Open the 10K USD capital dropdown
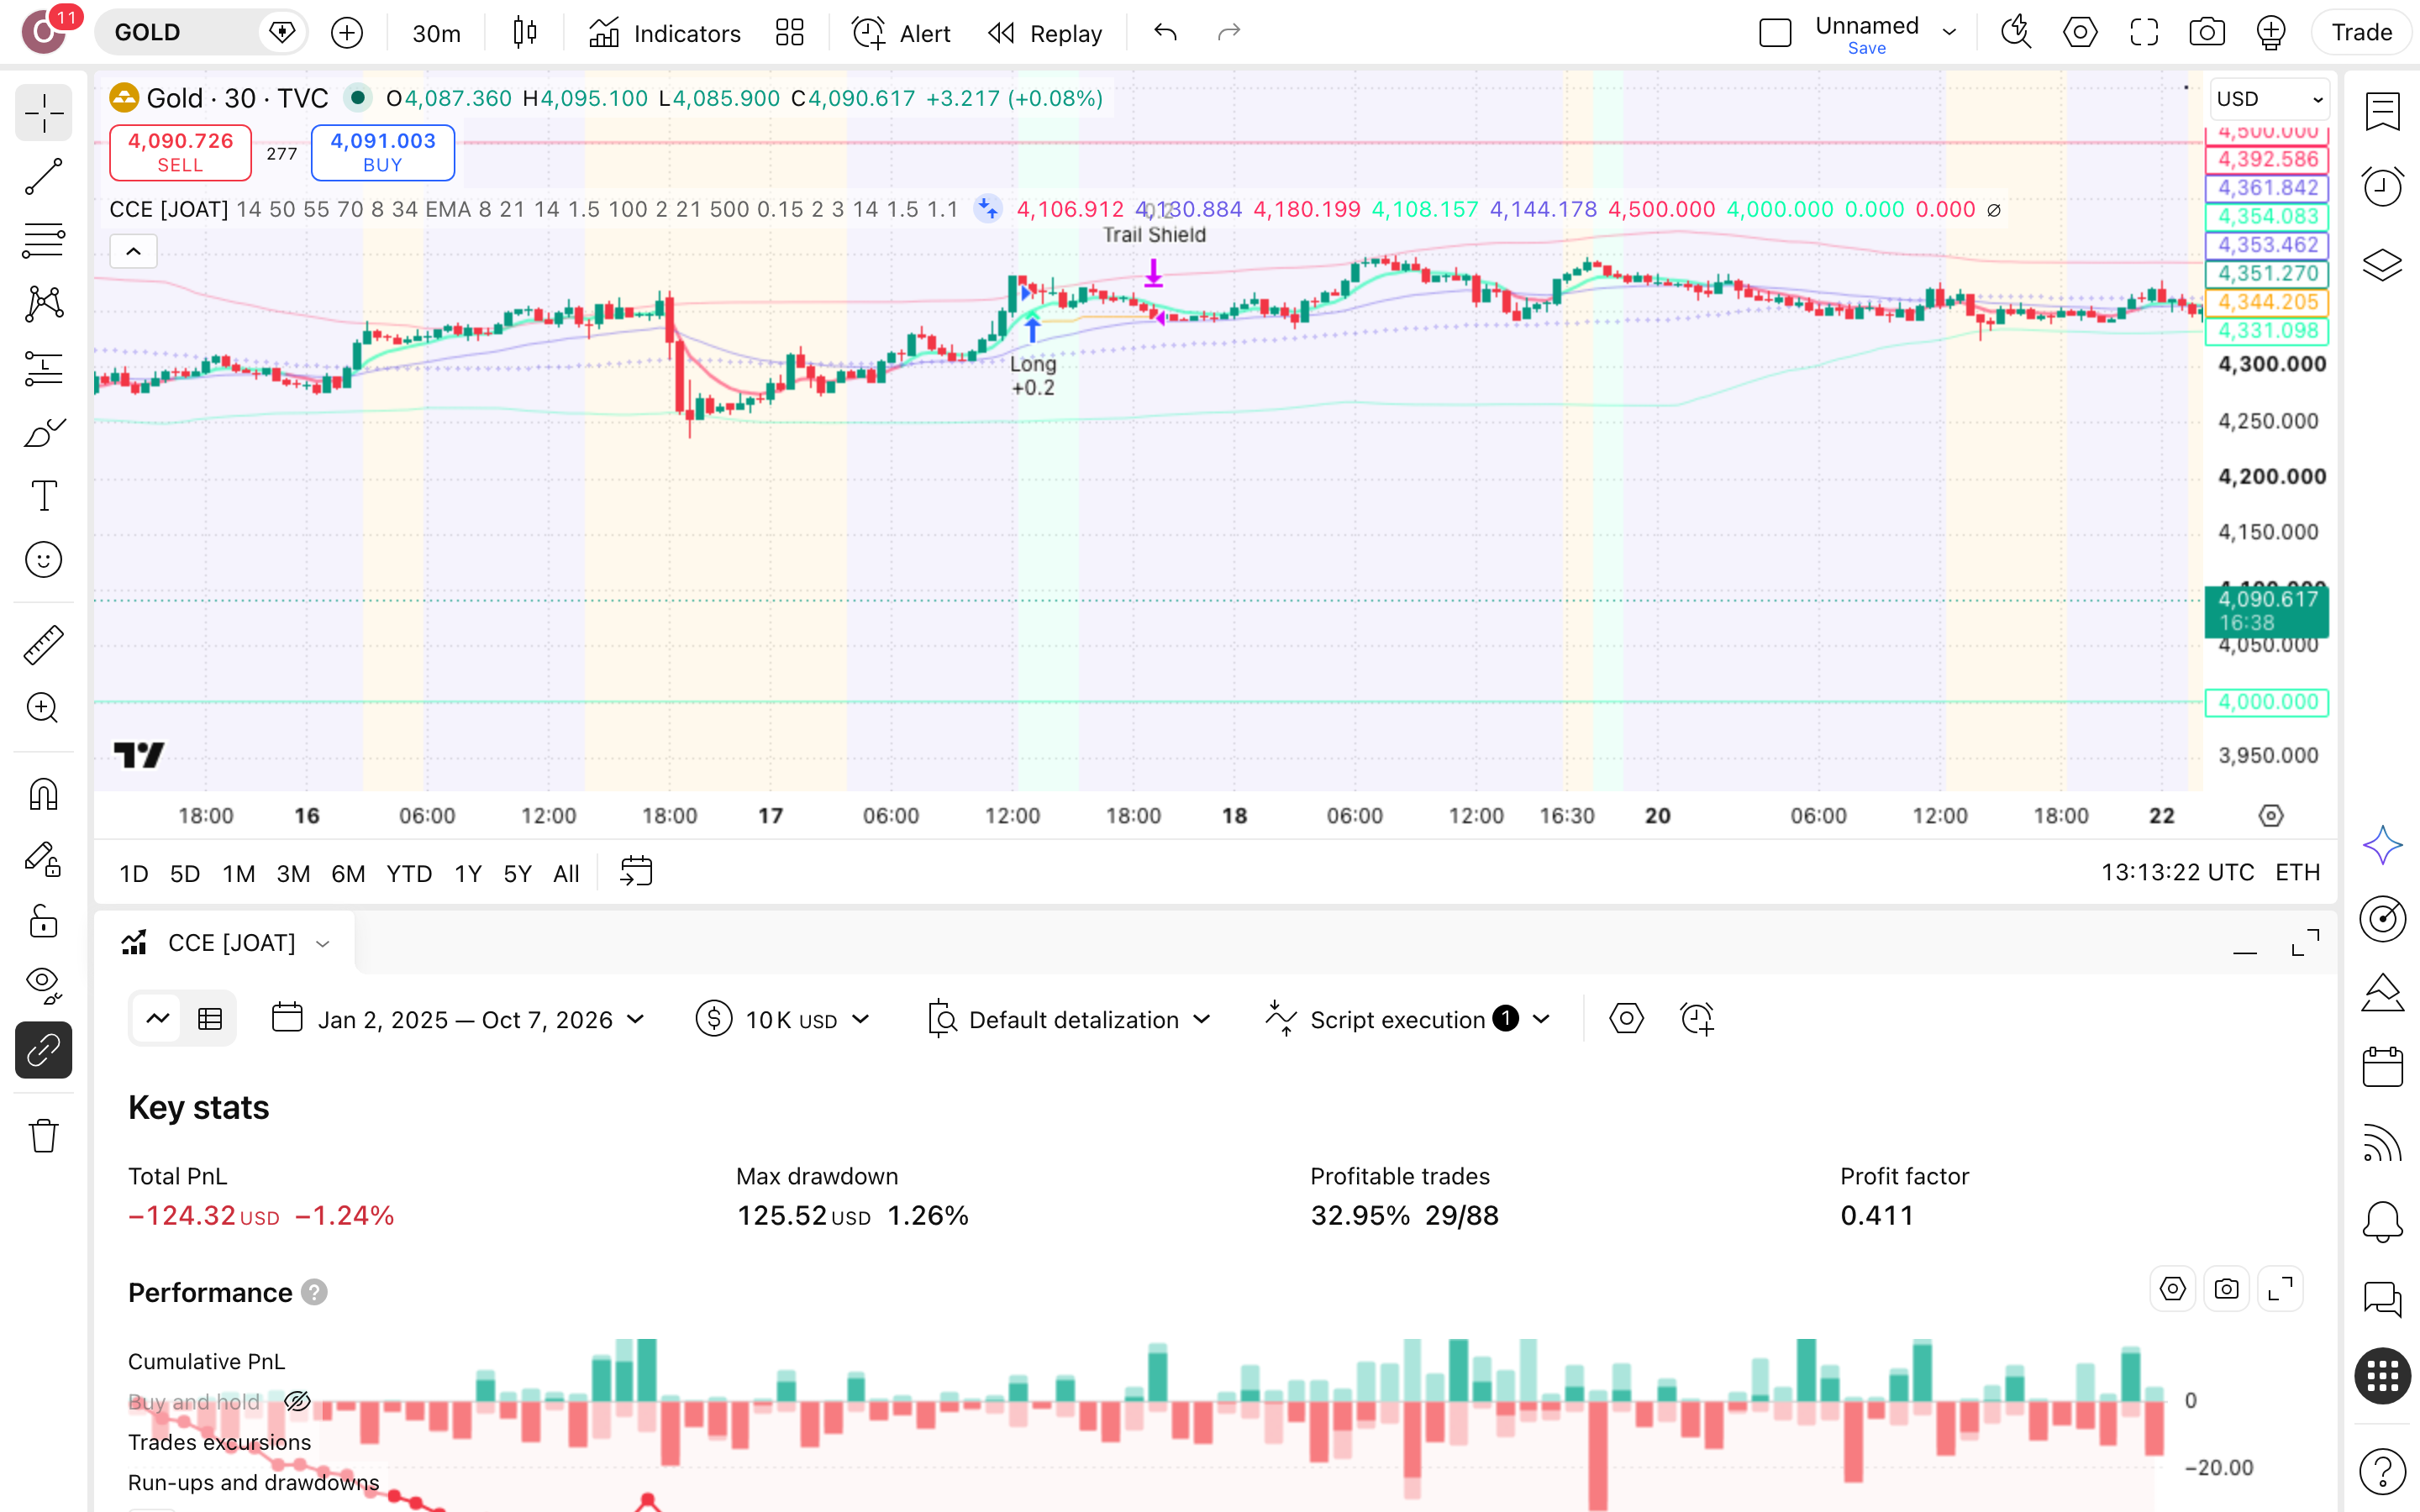Image resolution: width=2420 pixels, height=1512 pixels. pyautogui.click(x=783, y=1019)
